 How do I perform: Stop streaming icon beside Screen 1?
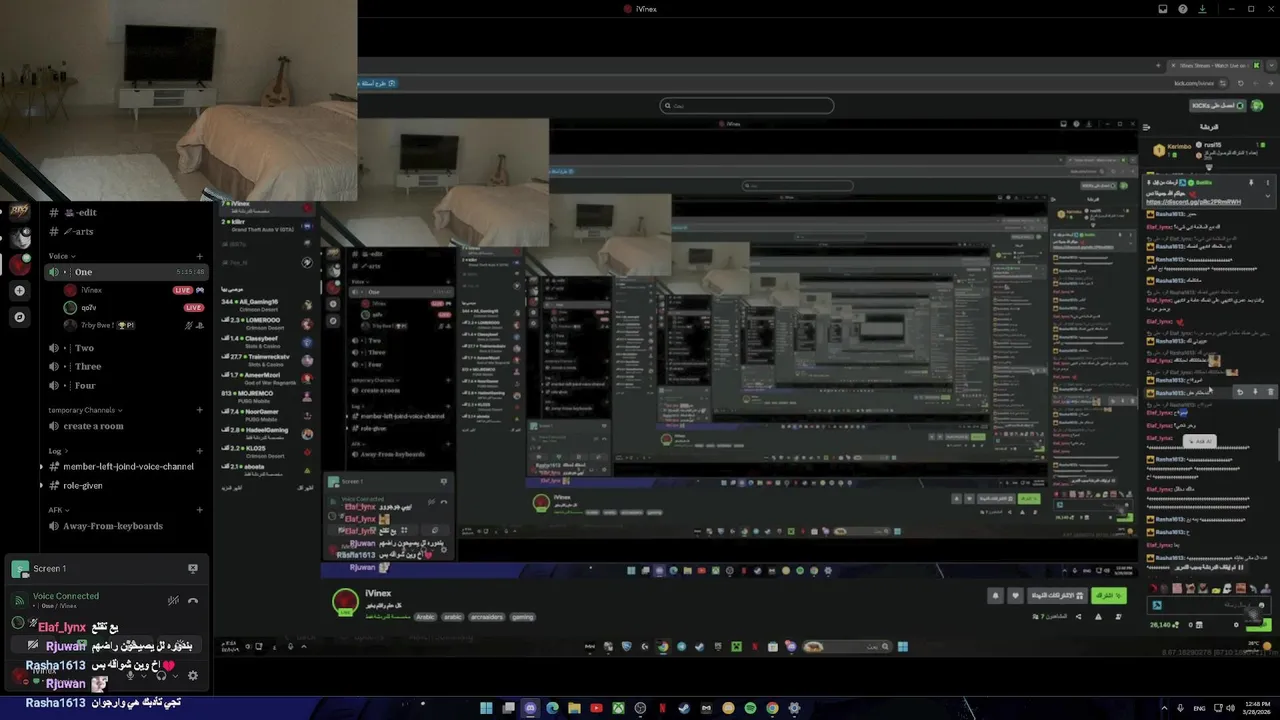[x=193, y=569]
